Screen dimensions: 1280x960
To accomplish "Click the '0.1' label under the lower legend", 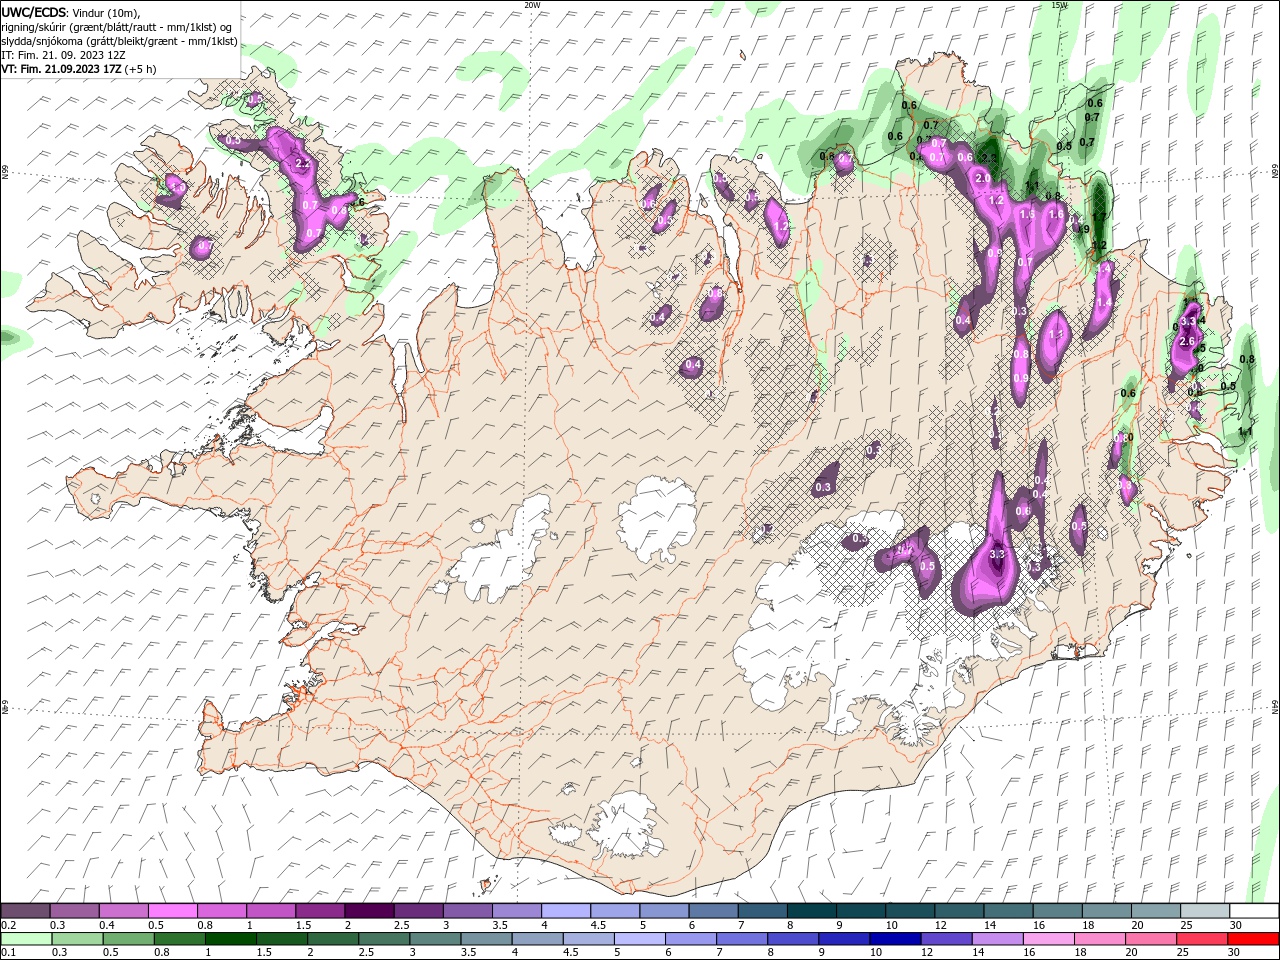I will (x=8, y=953).
